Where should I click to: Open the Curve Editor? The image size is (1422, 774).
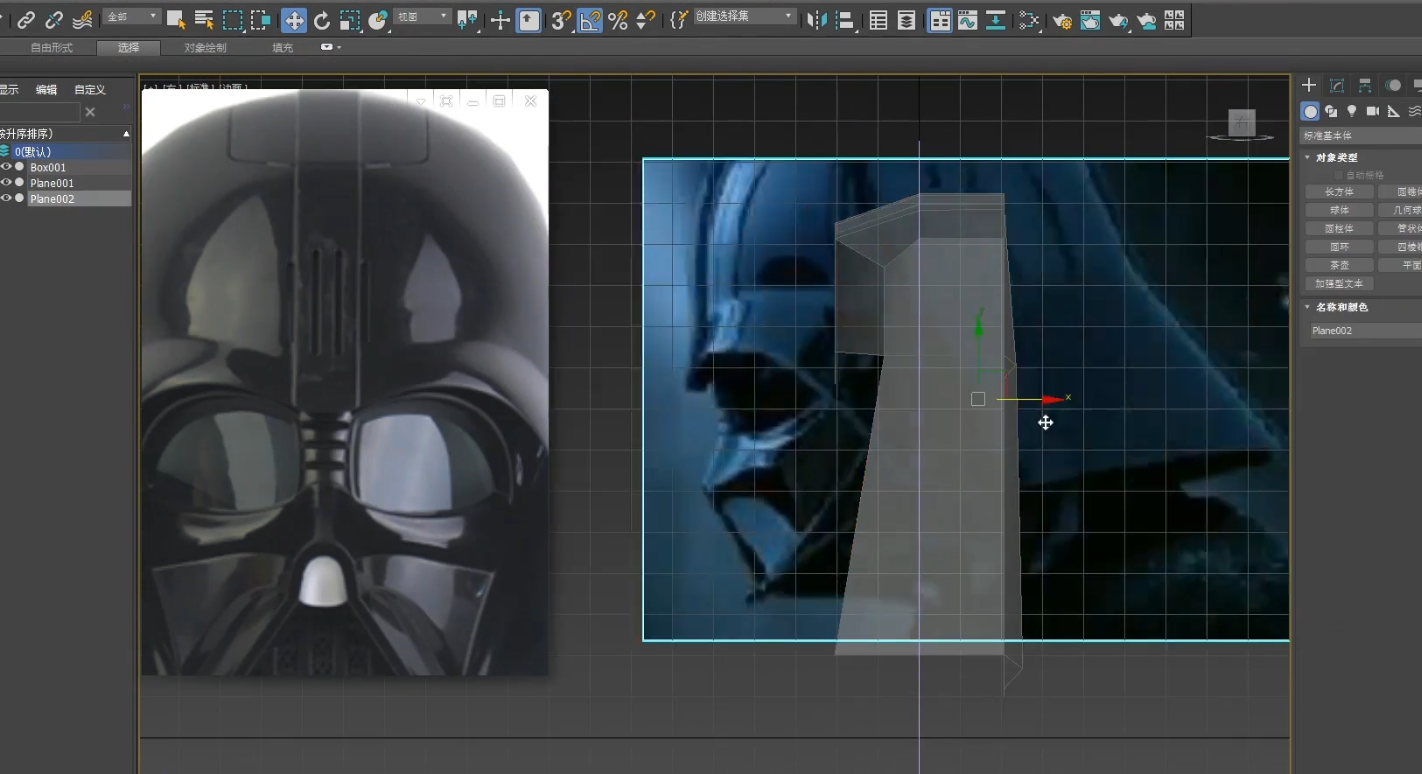tap(967, 19)
